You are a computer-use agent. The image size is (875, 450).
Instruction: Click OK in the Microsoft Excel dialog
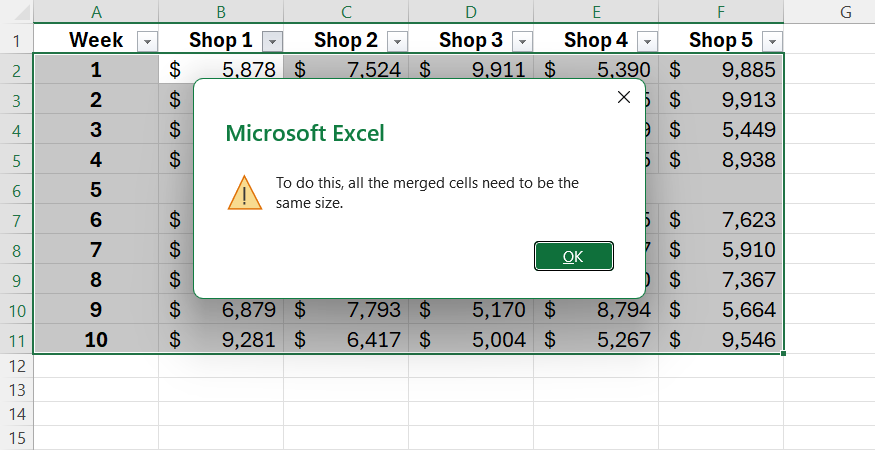tap(574, 256)
